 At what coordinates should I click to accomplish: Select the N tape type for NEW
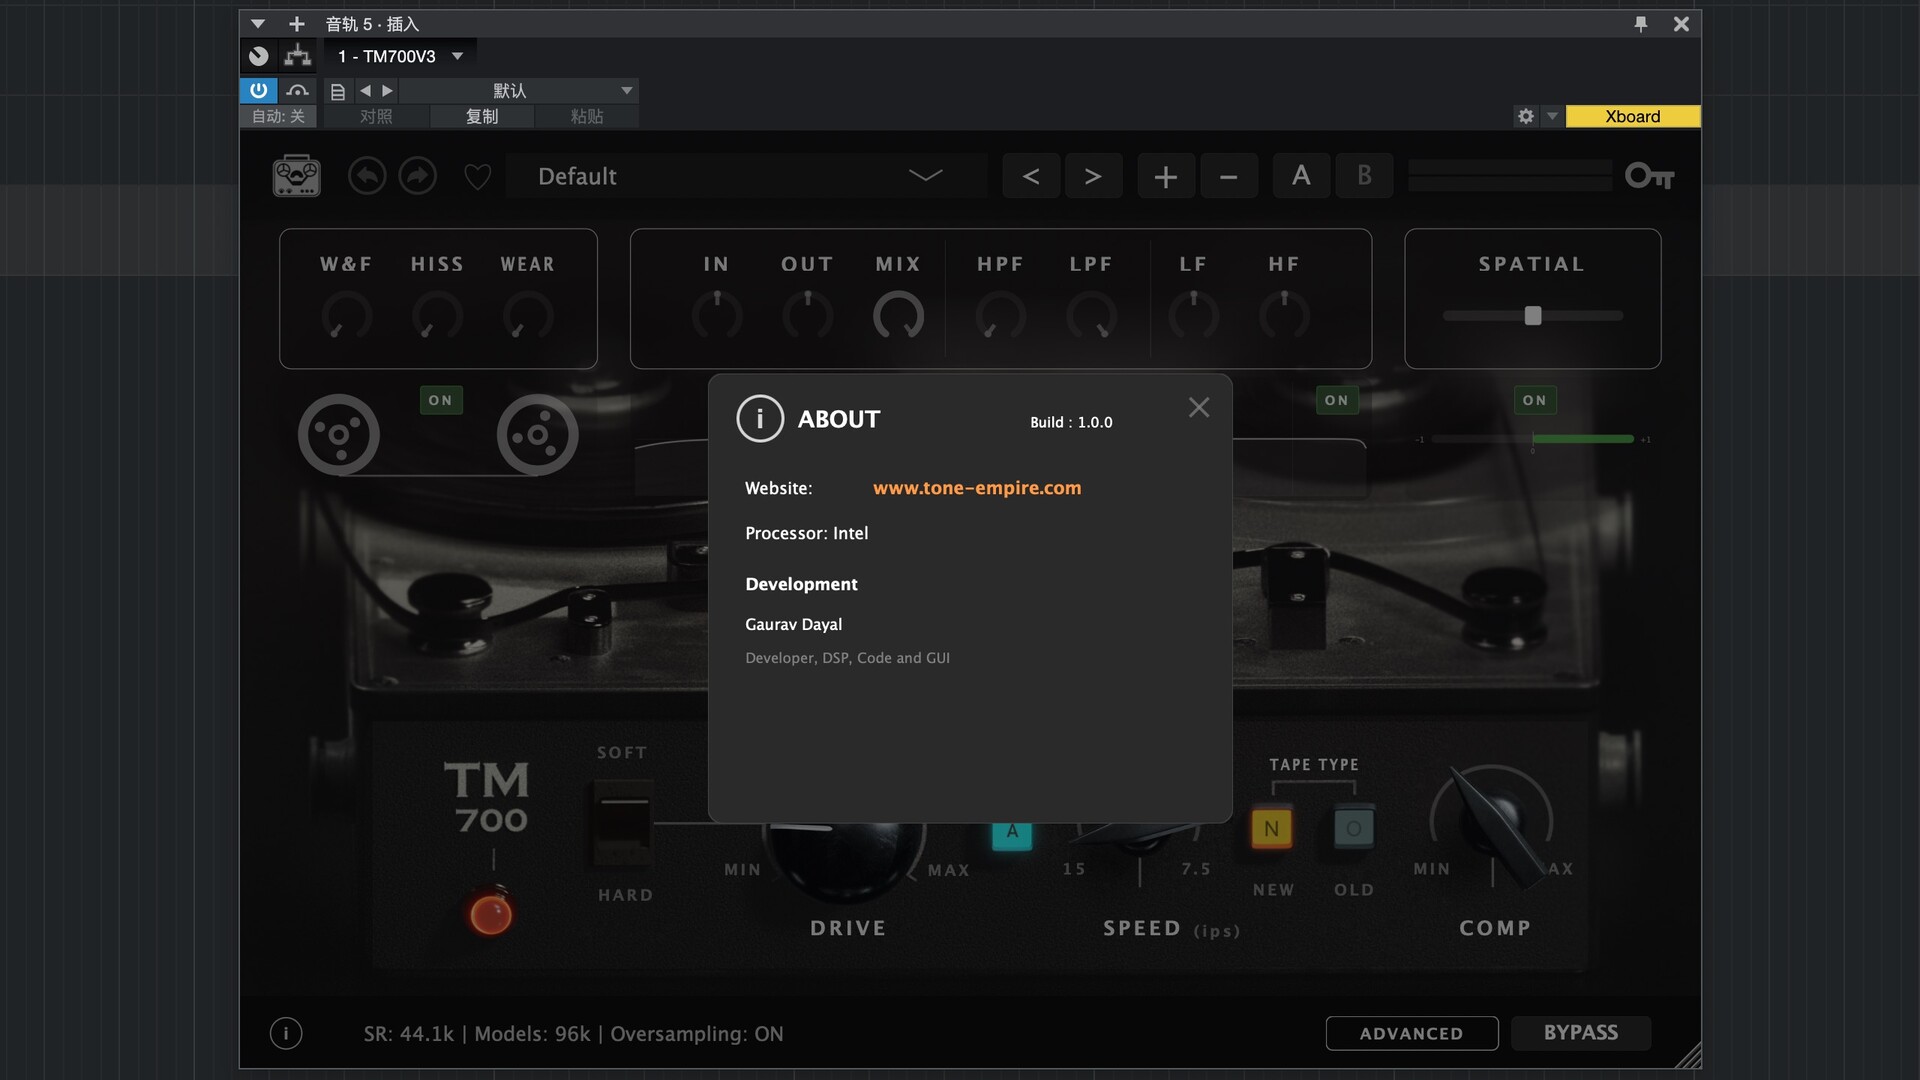1271,828
